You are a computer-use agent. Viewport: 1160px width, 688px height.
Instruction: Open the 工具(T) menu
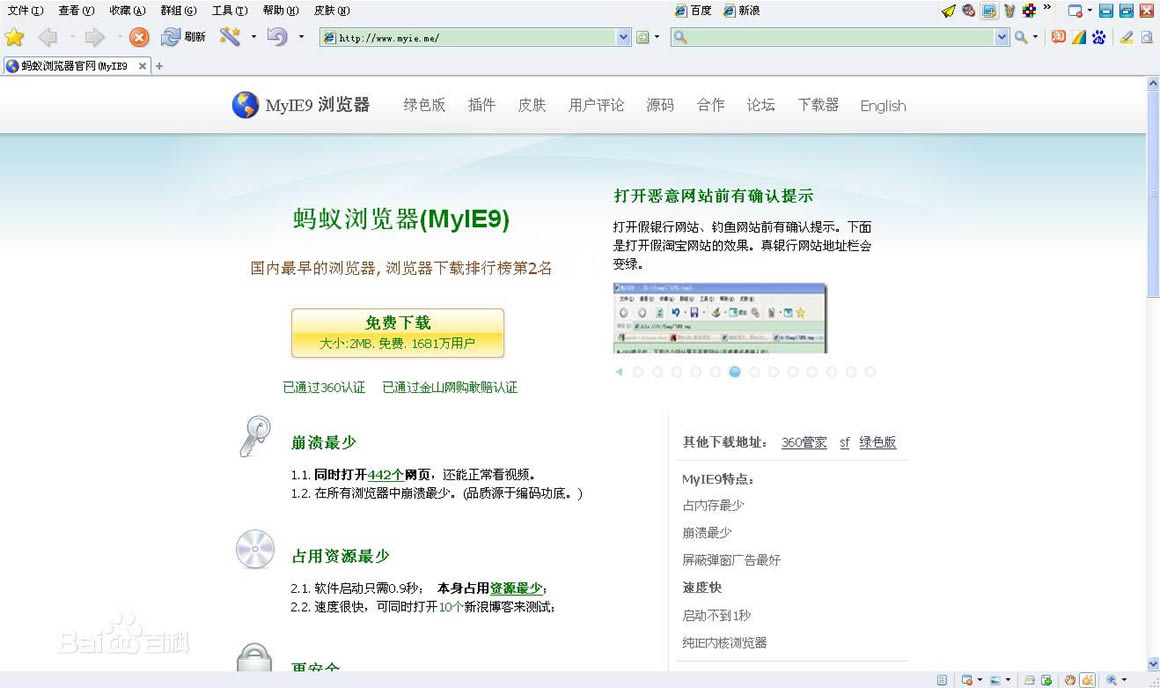pos(229,11)
